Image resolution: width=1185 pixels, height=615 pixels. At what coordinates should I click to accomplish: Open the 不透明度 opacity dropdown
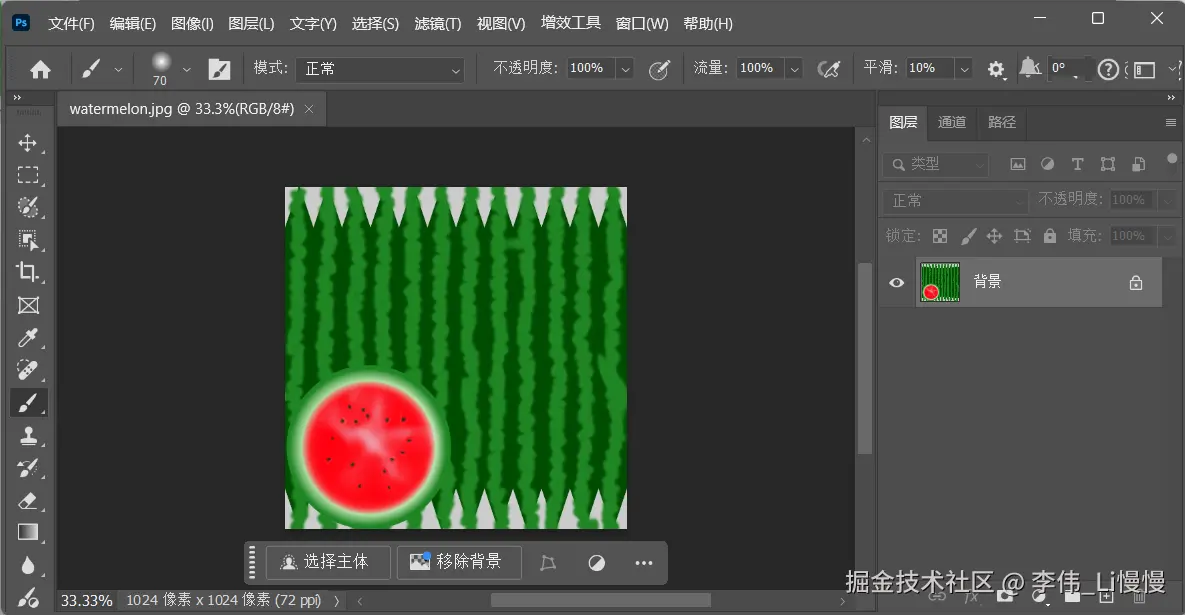(625, 69)
